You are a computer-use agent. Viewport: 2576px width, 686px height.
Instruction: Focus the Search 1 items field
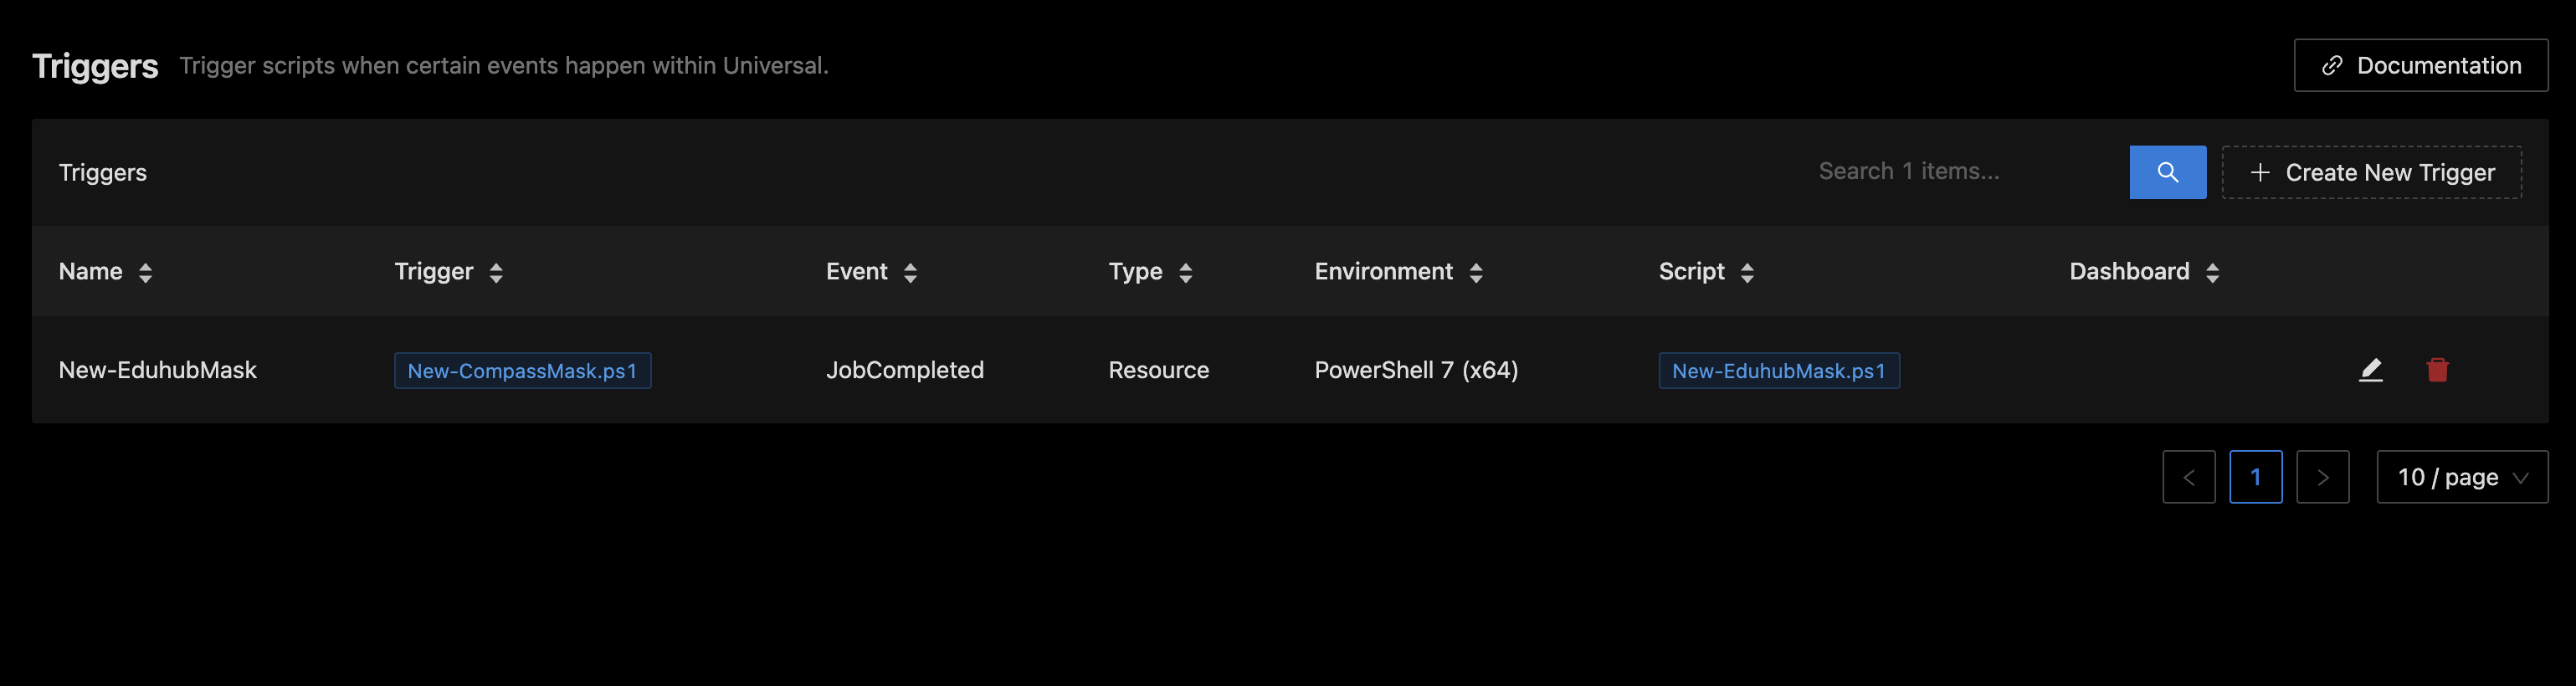pyautogui.click(x=1963, y=172)
